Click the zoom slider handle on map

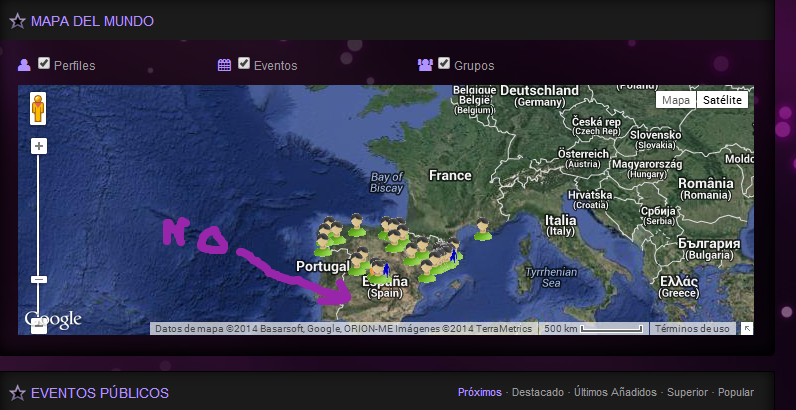click(38, 279)
